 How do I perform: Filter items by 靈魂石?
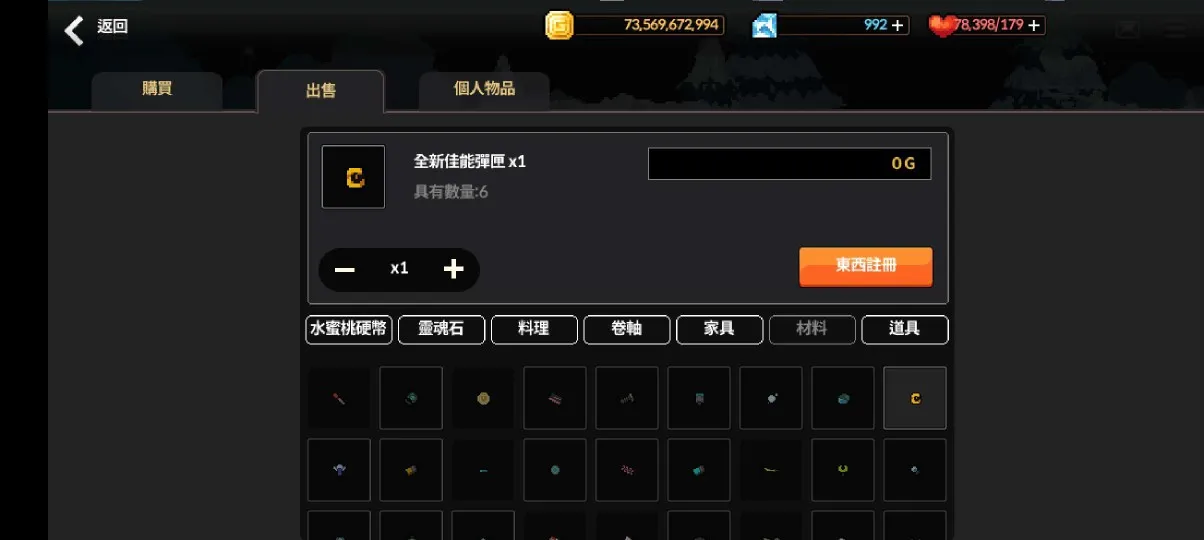click(x=441, y=329)
